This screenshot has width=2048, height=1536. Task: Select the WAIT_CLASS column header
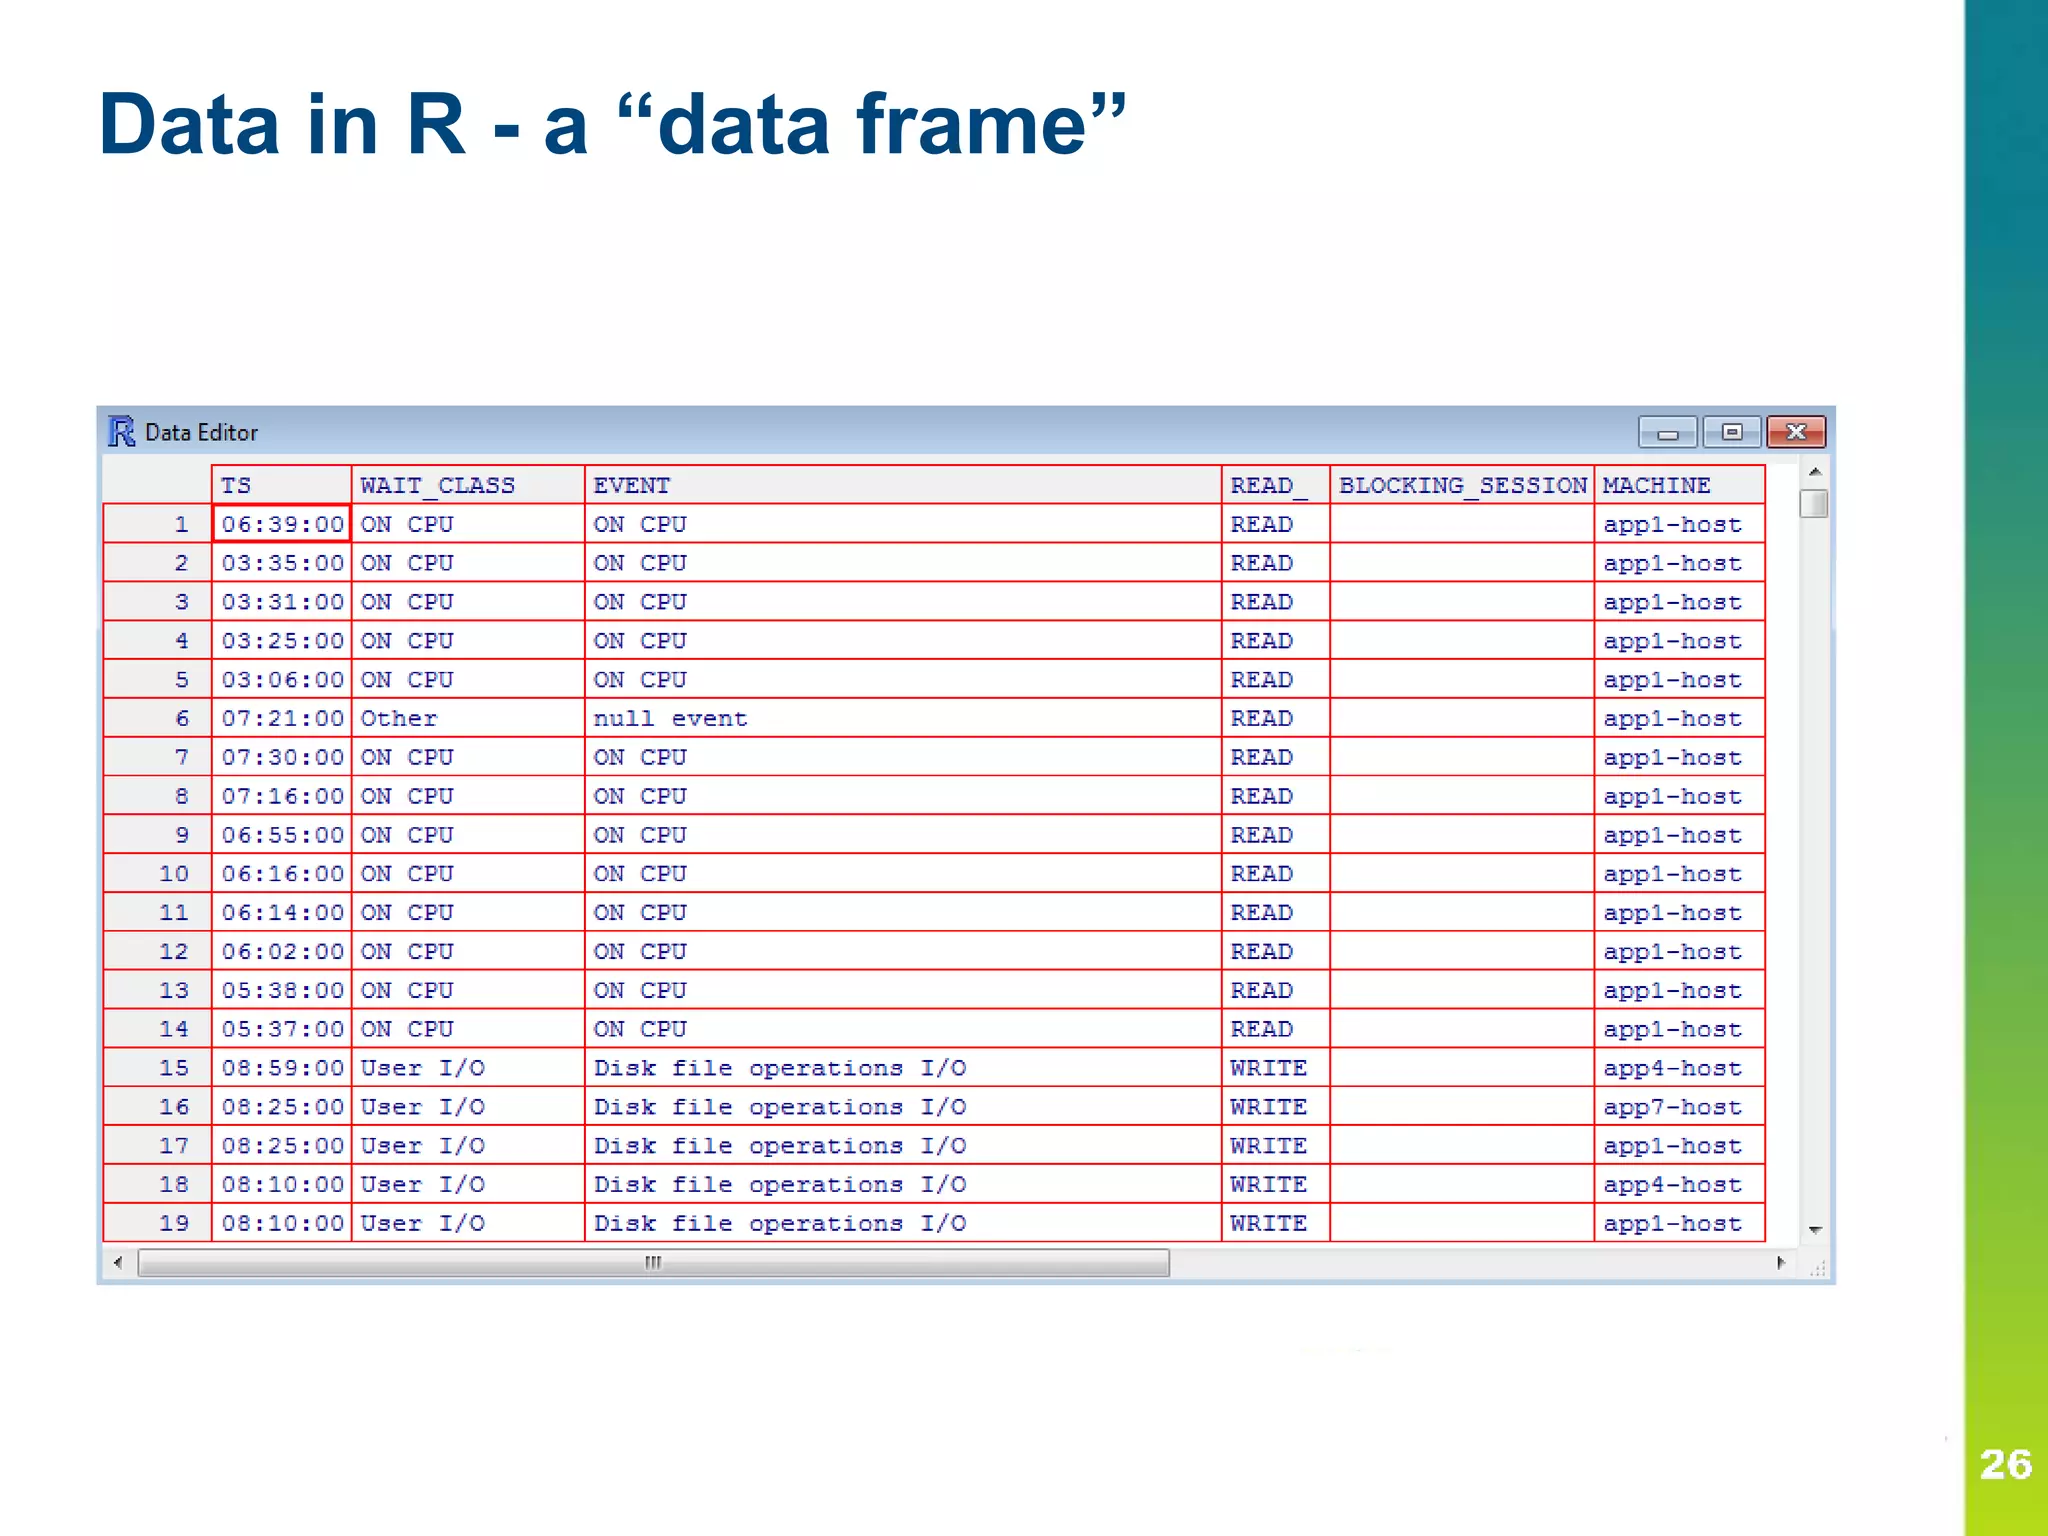(467, 485)
